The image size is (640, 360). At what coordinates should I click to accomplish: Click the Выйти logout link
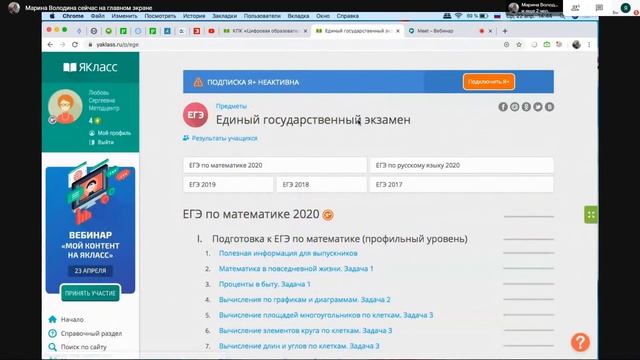click(105, 142)
